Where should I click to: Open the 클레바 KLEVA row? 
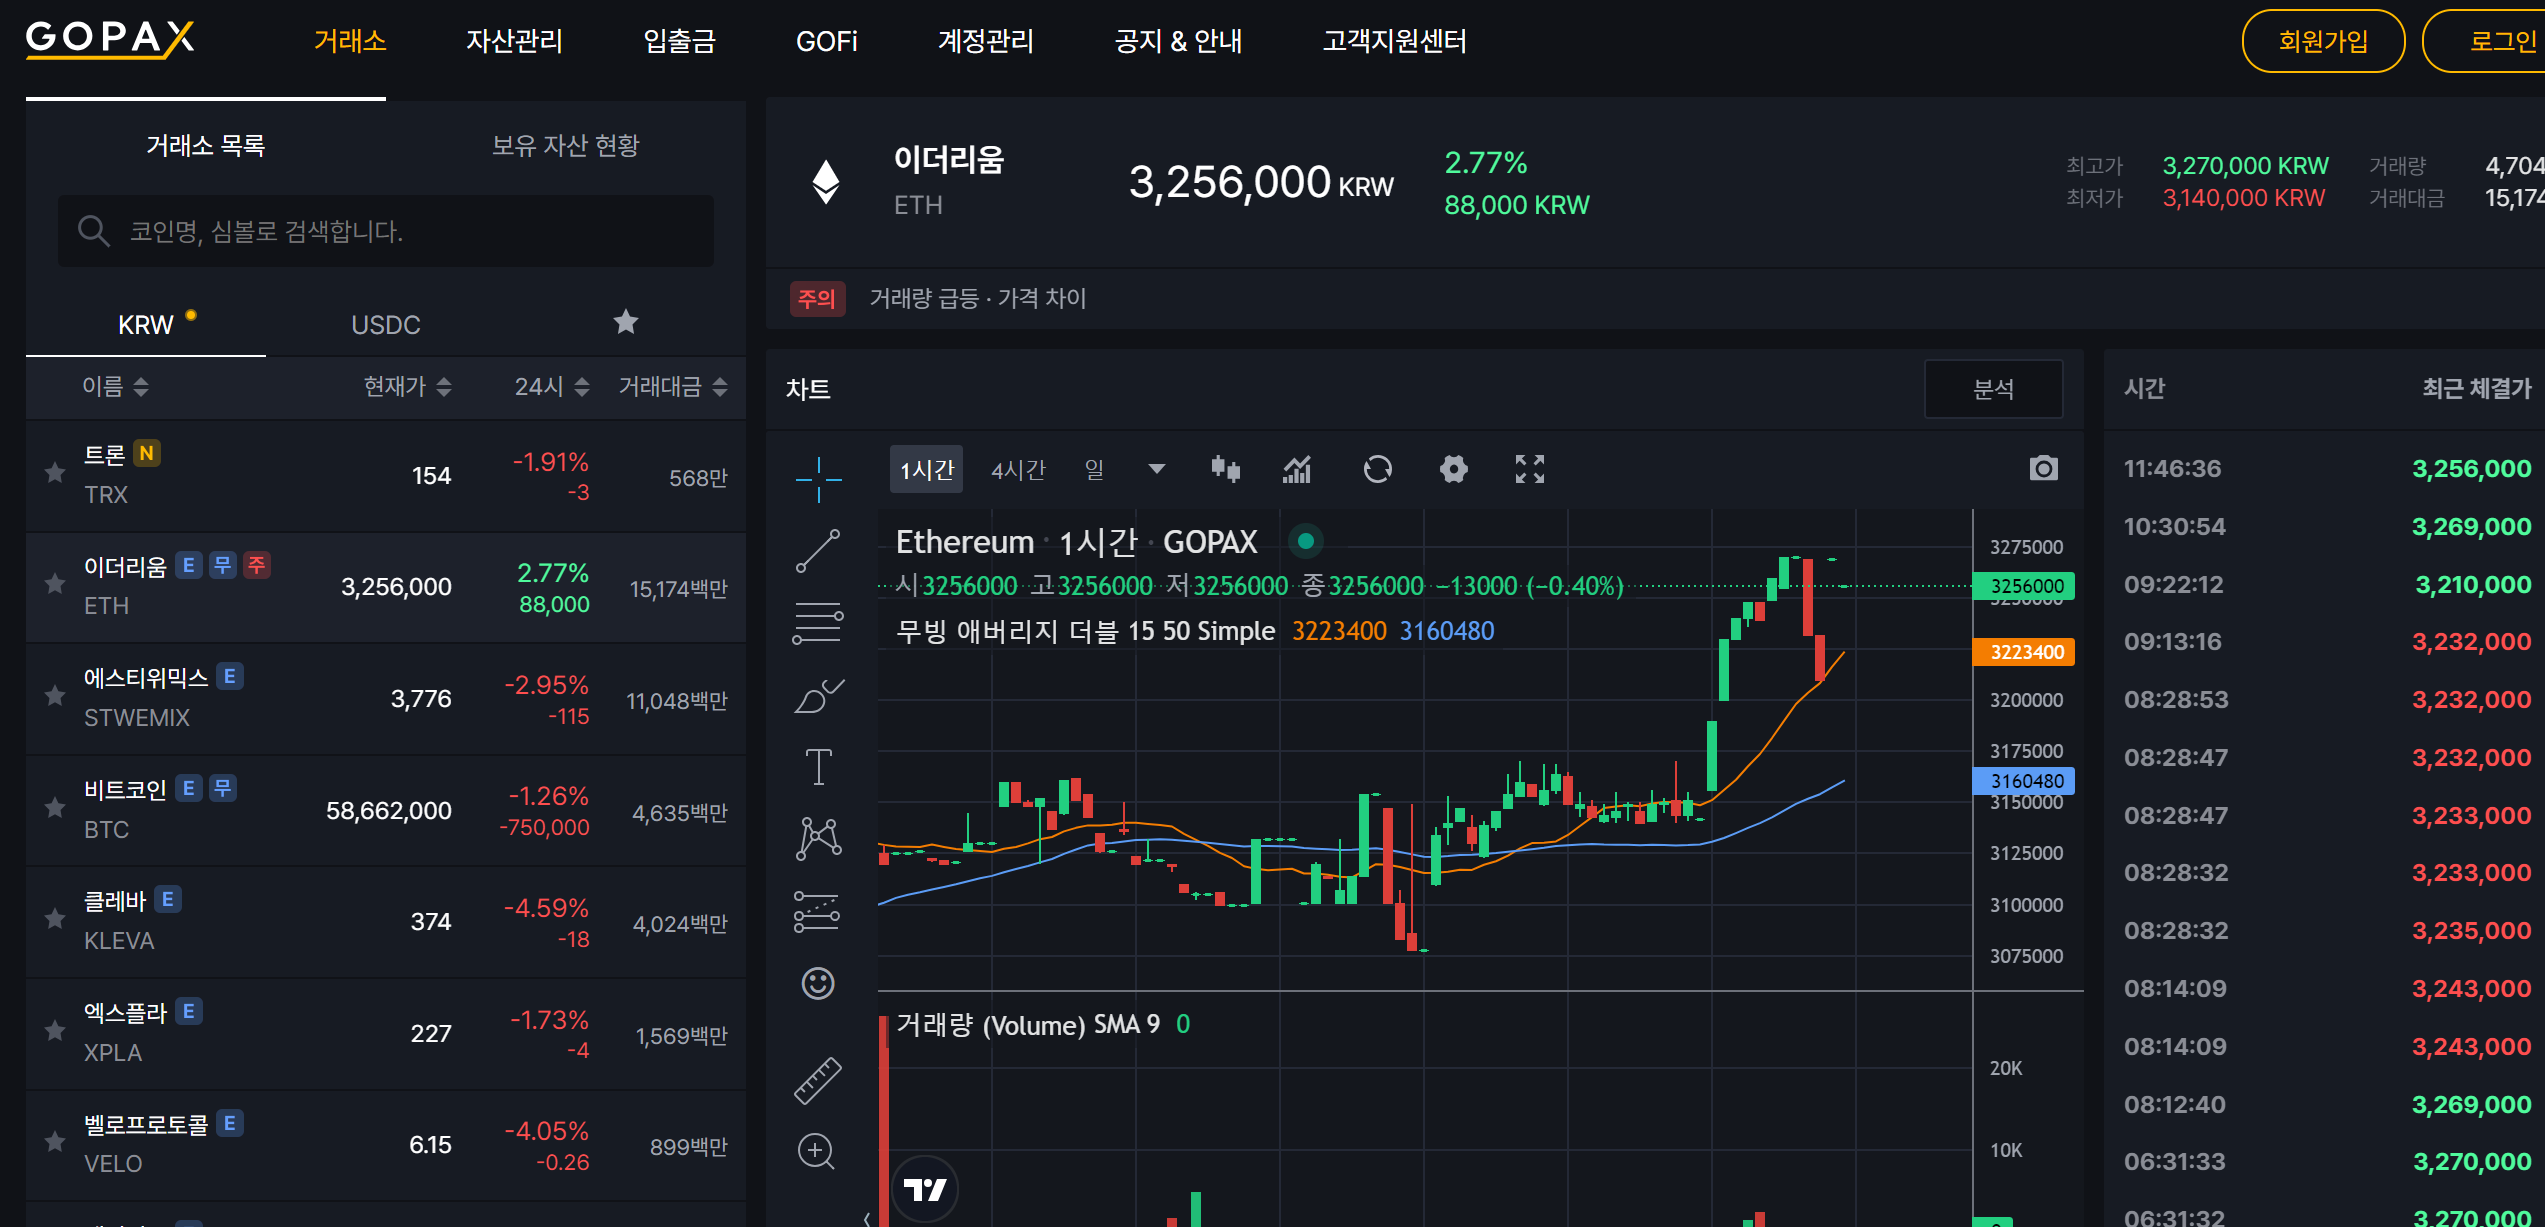click(x=386, y=922)
